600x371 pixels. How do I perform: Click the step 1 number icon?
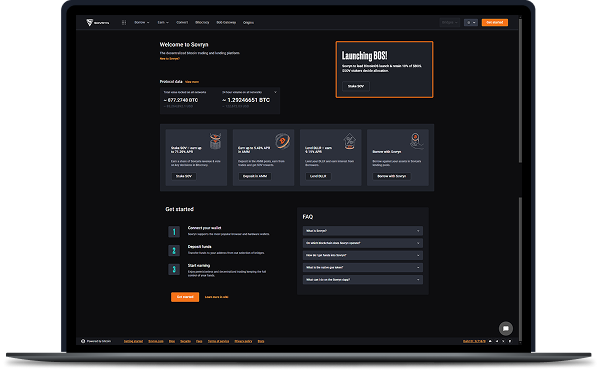174,232
